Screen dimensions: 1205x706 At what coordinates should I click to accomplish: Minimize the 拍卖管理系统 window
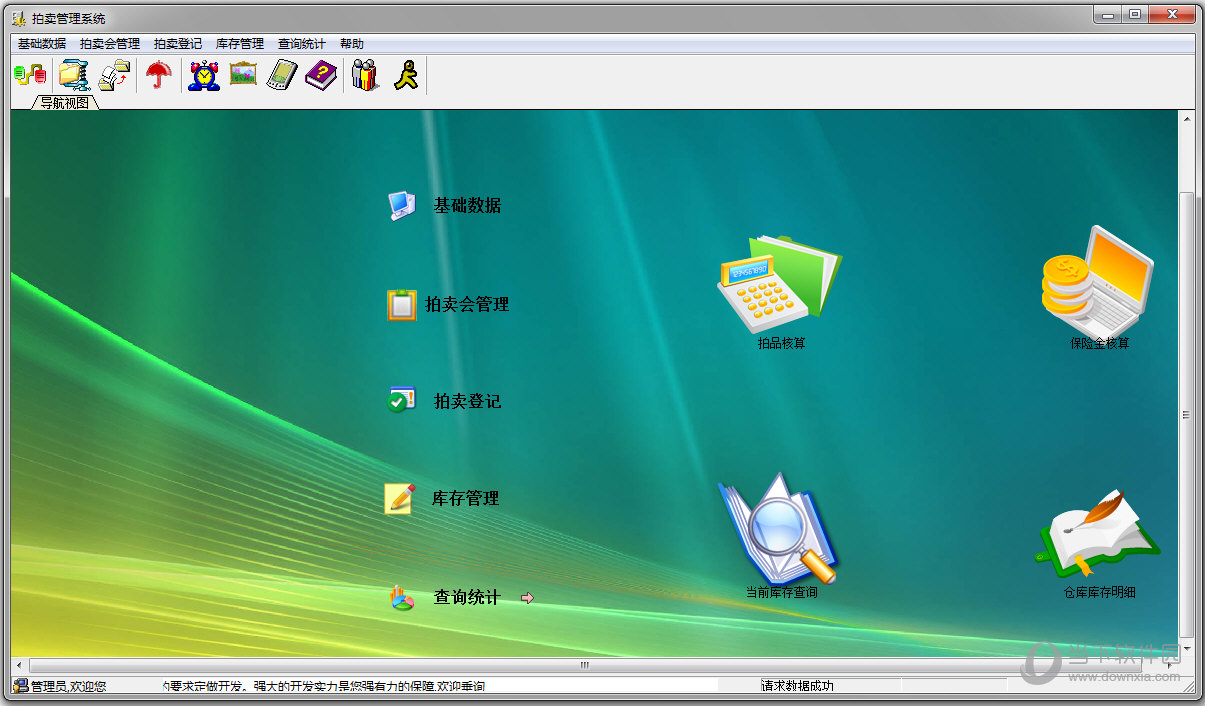click(1107, 14)
